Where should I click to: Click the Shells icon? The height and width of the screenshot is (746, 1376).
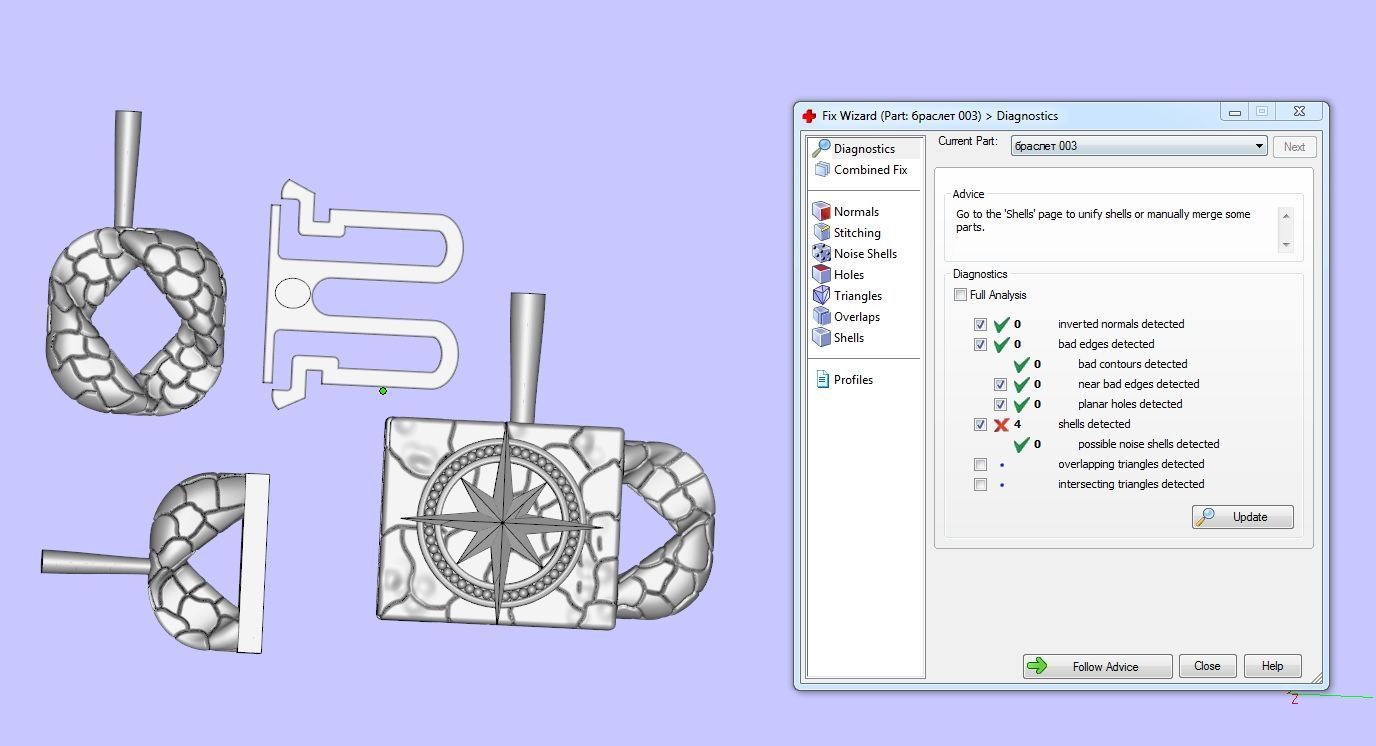(822, 337)
